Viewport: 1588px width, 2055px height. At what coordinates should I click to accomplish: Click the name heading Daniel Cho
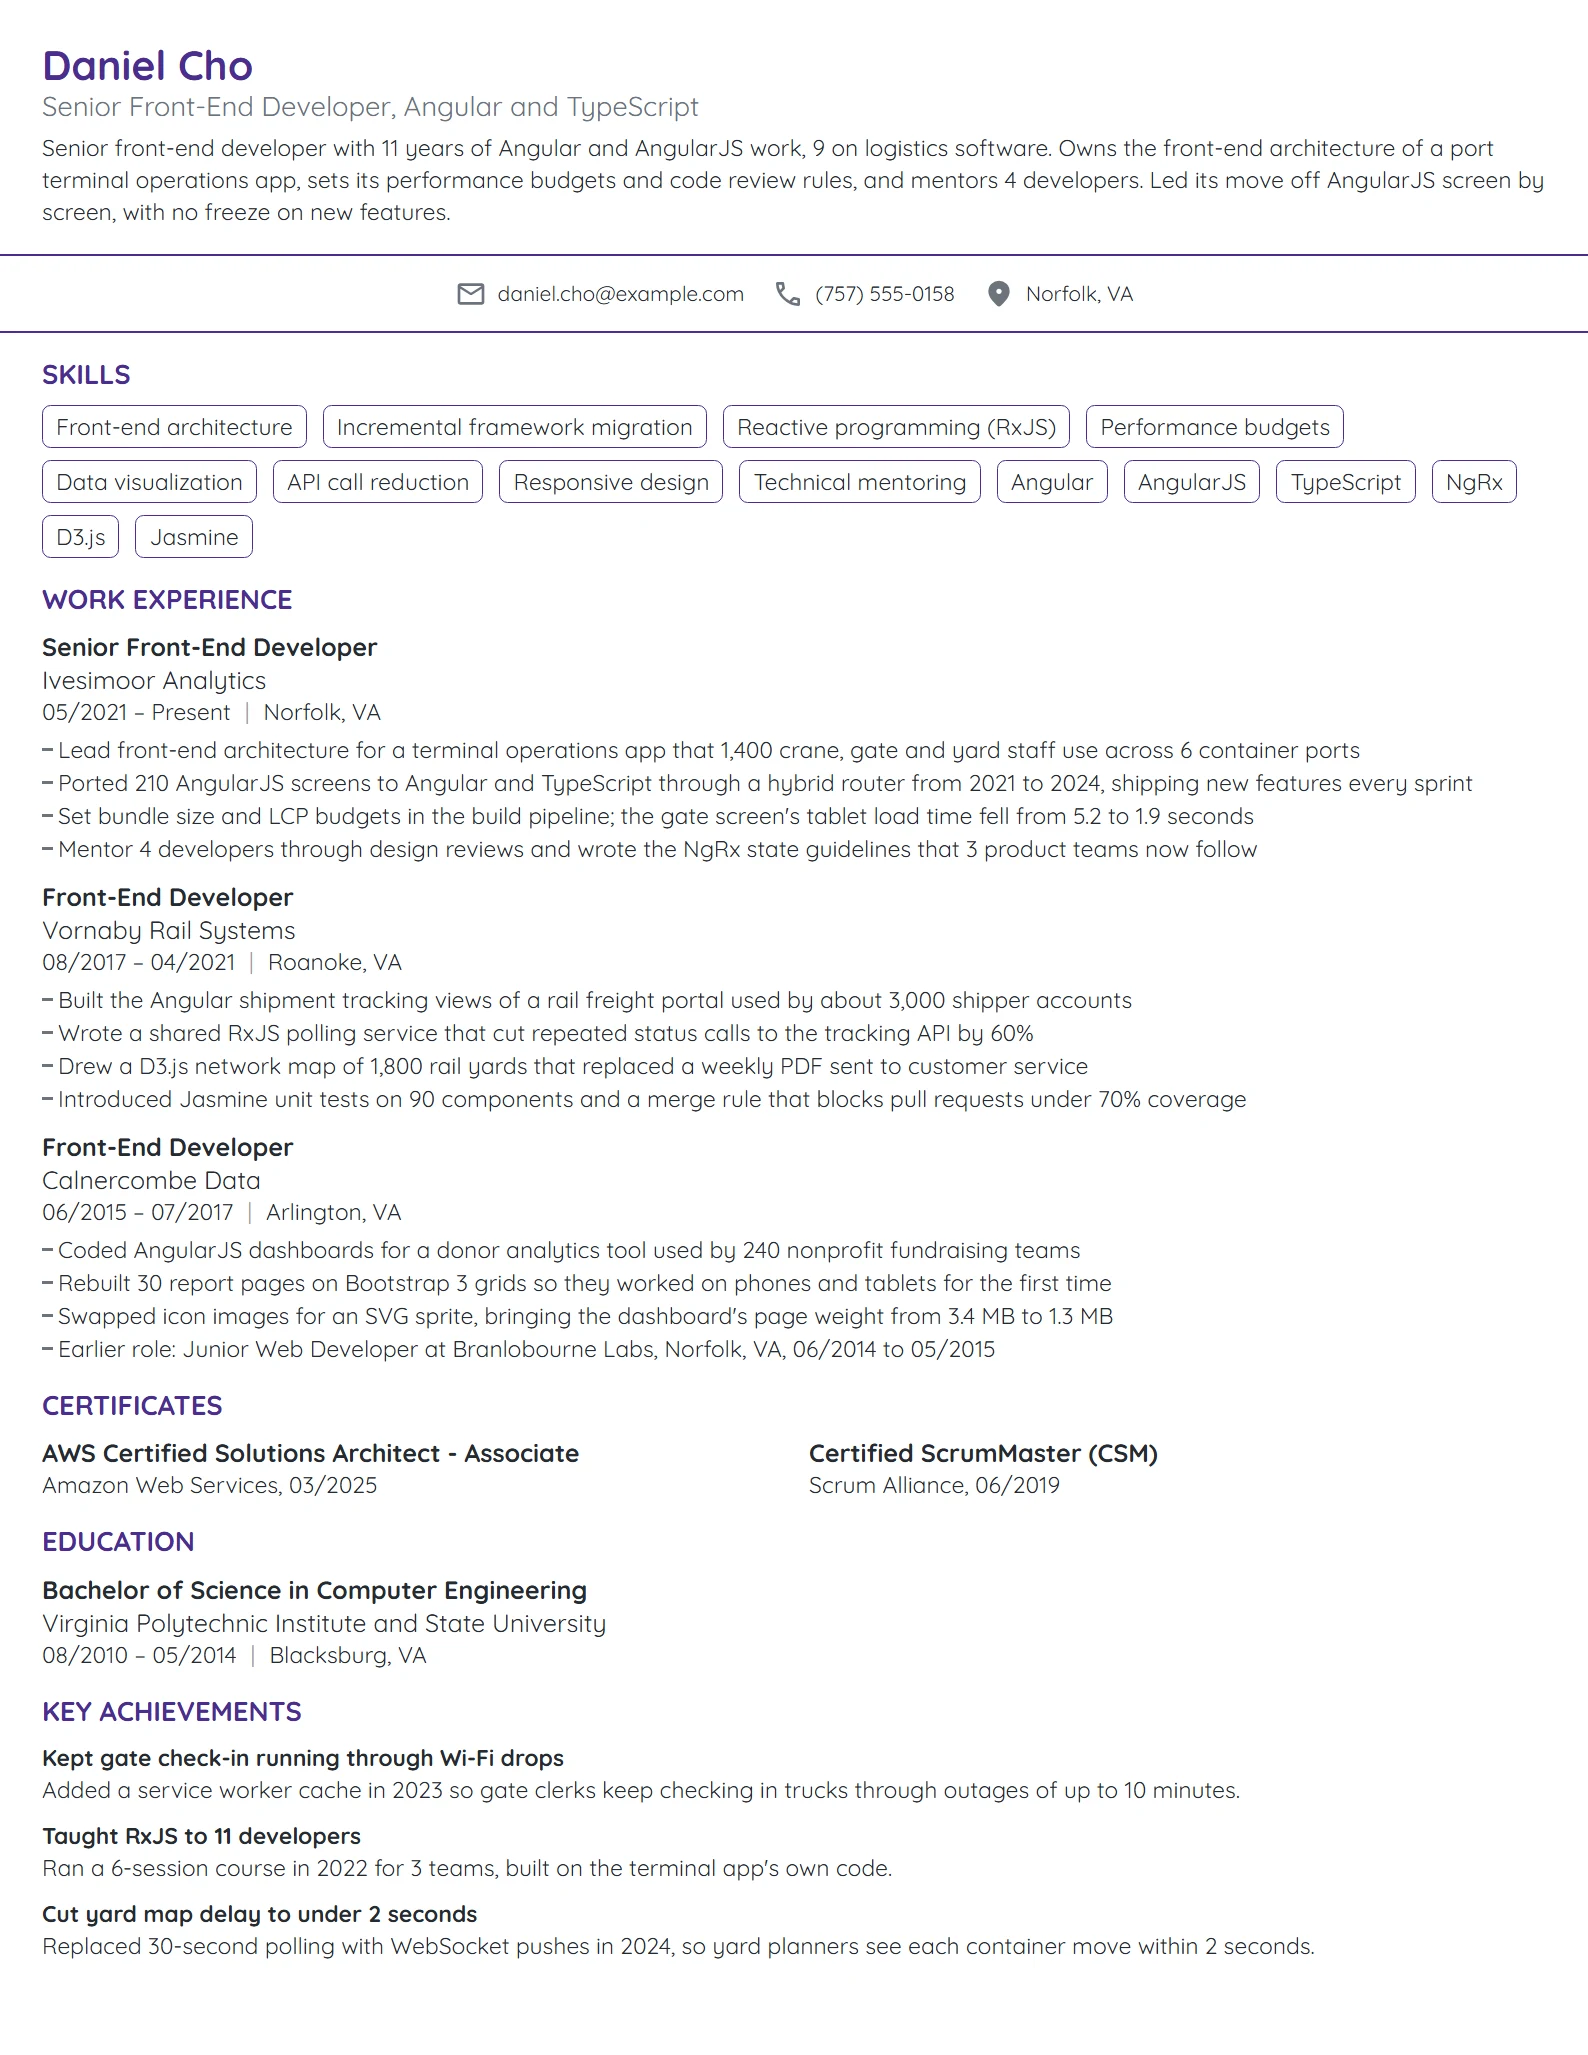(x=148, y=66)
